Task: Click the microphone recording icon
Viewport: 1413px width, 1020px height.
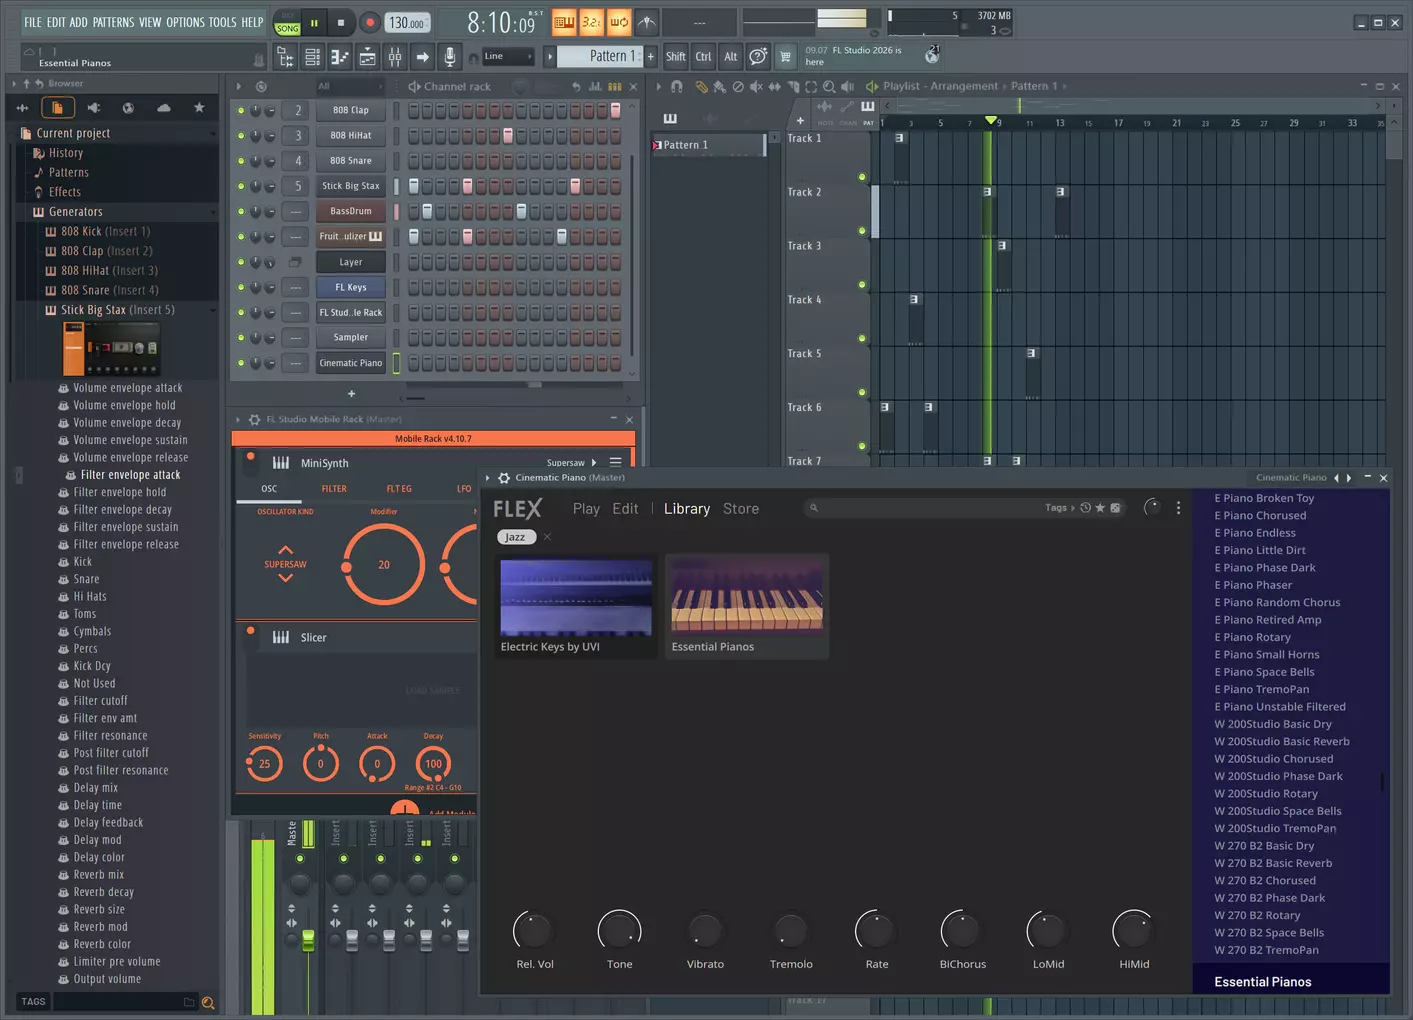Action: coord(450,57)
